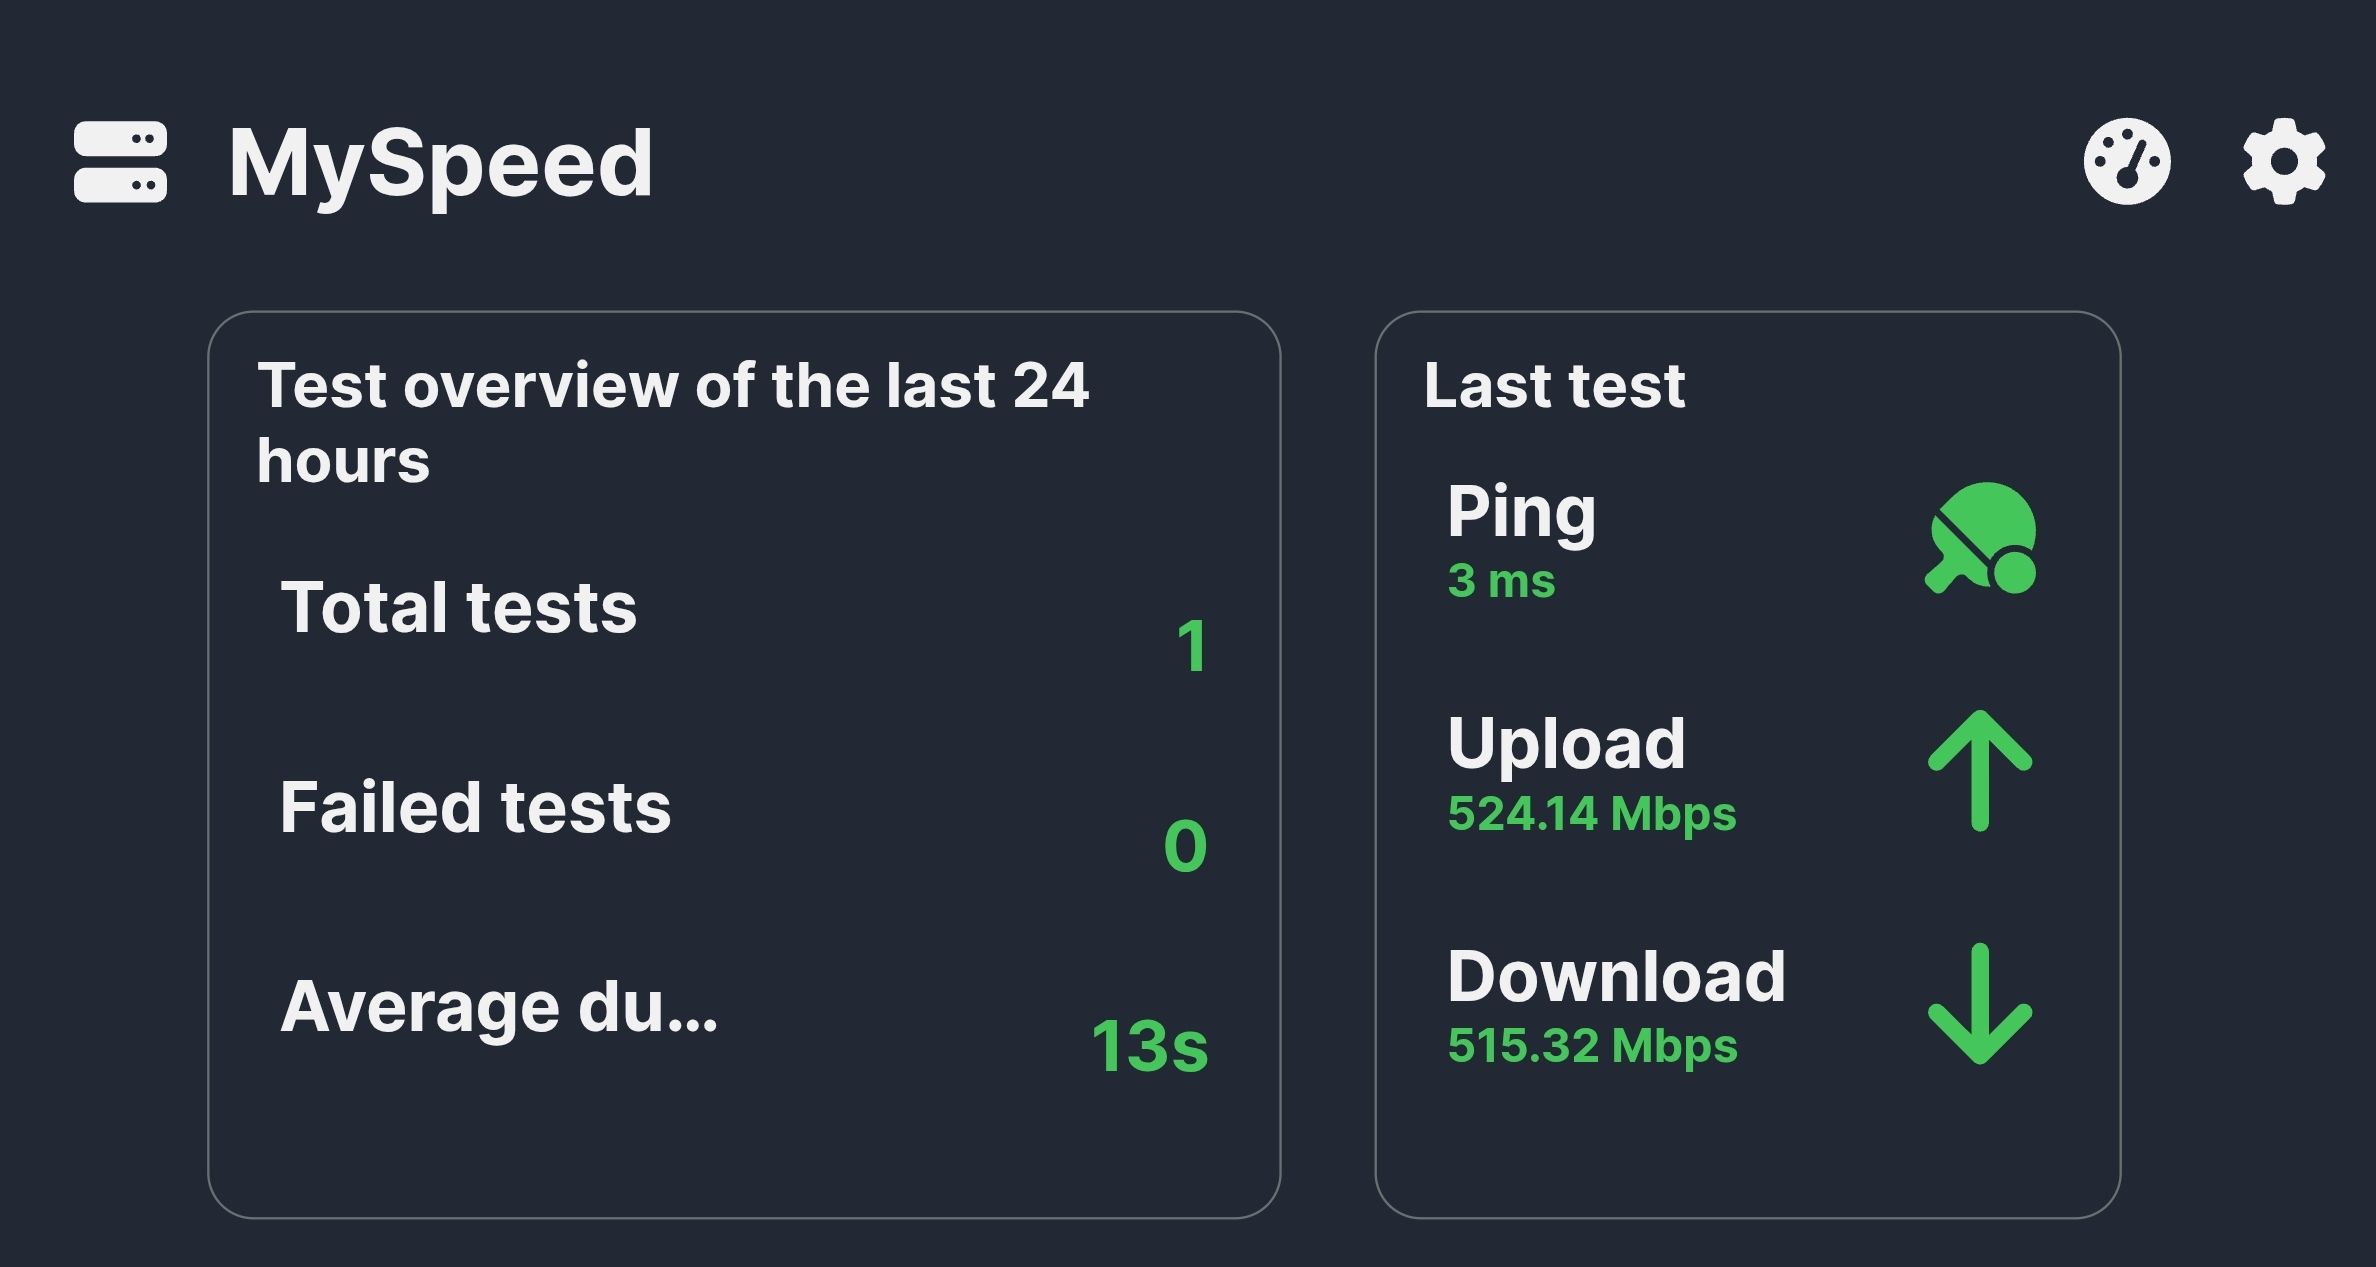
Task: Click the 13s average duration value
Action: click(x=1149, y=1047)
